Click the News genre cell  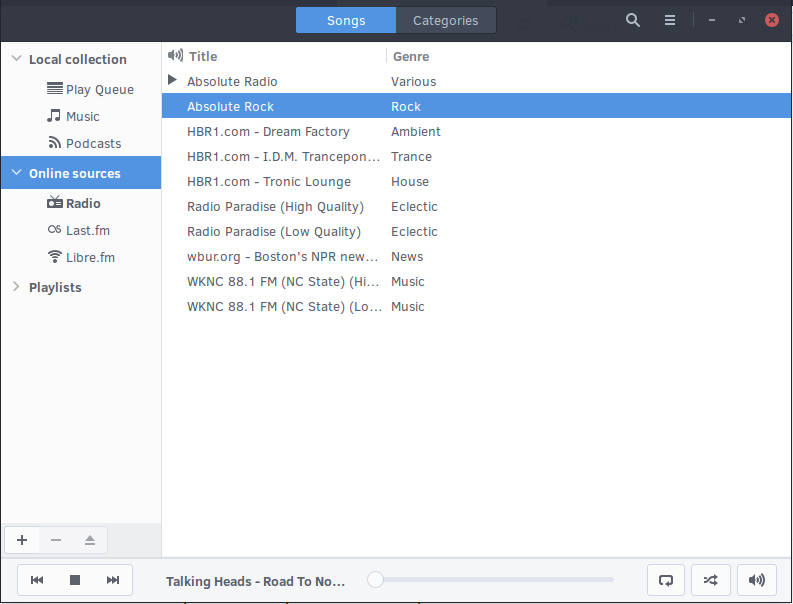pyautogui.click(x=407, y=256)
